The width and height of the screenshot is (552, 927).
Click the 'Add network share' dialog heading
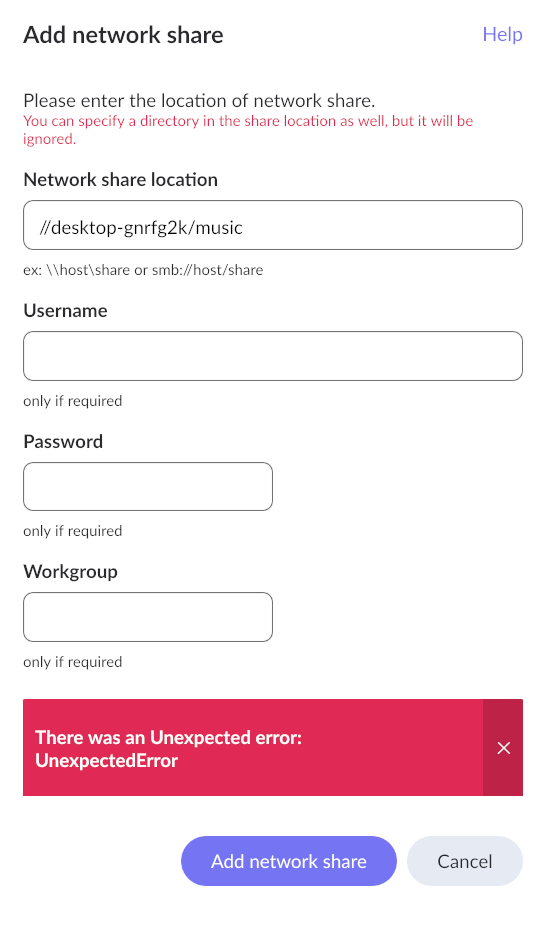(x=124, y=35)
